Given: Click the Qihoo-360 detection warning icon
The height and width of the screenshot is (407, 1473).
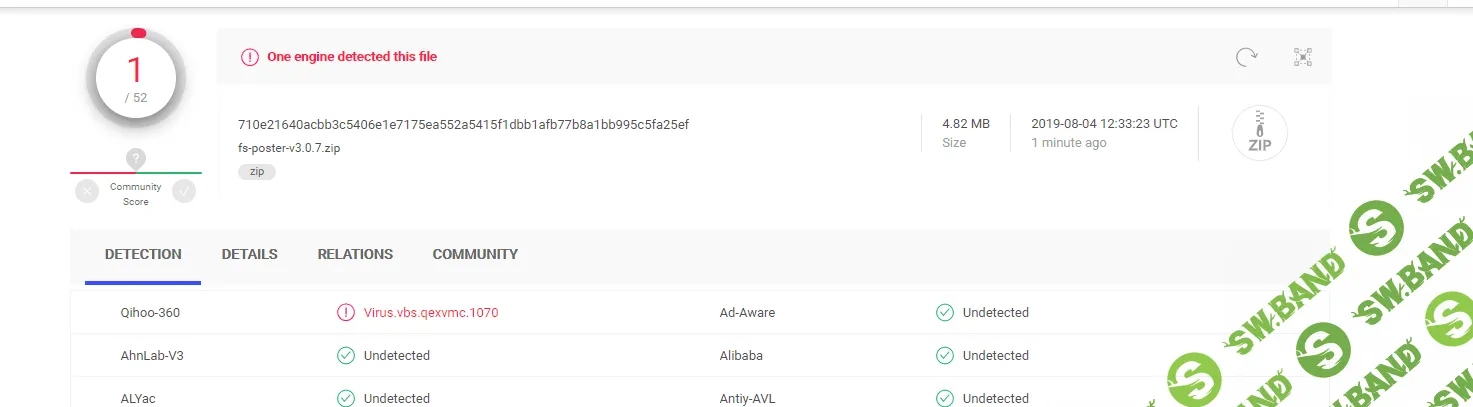Looking at the screenshot, I should coord(346,312).
